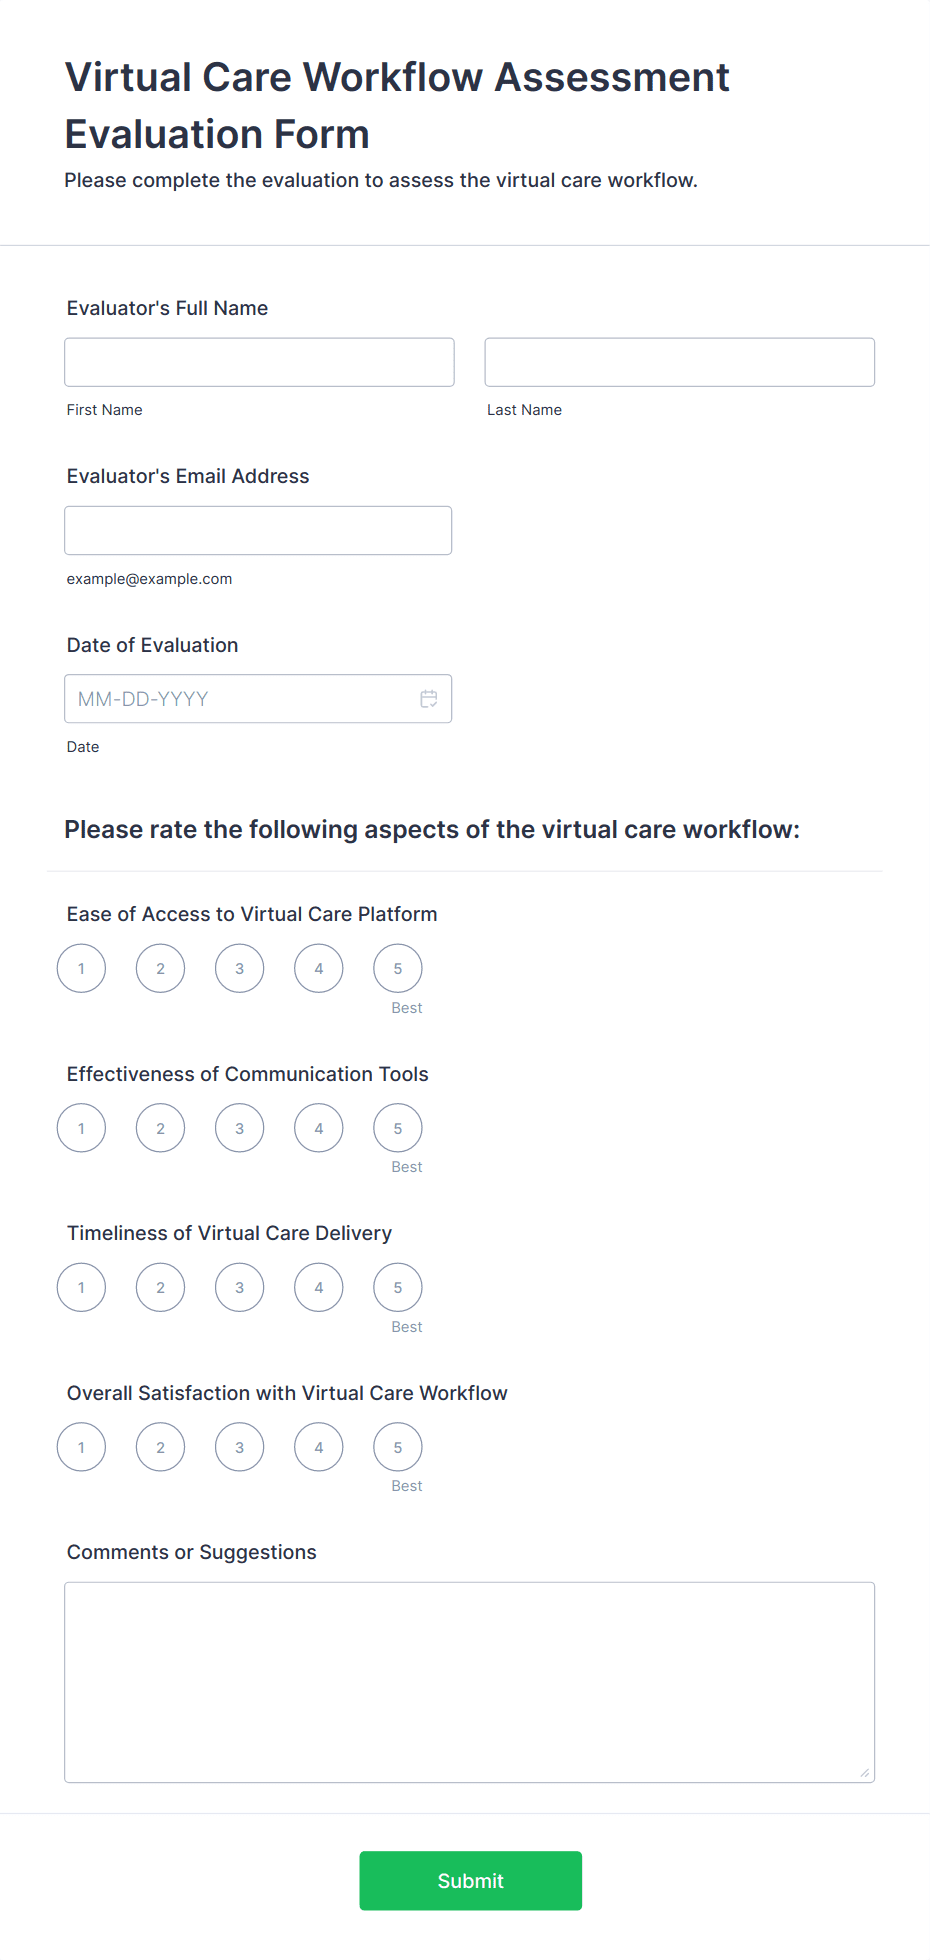Pick rating 2 for Ease of Access
930x1960 pixels.
click(160, 967)
